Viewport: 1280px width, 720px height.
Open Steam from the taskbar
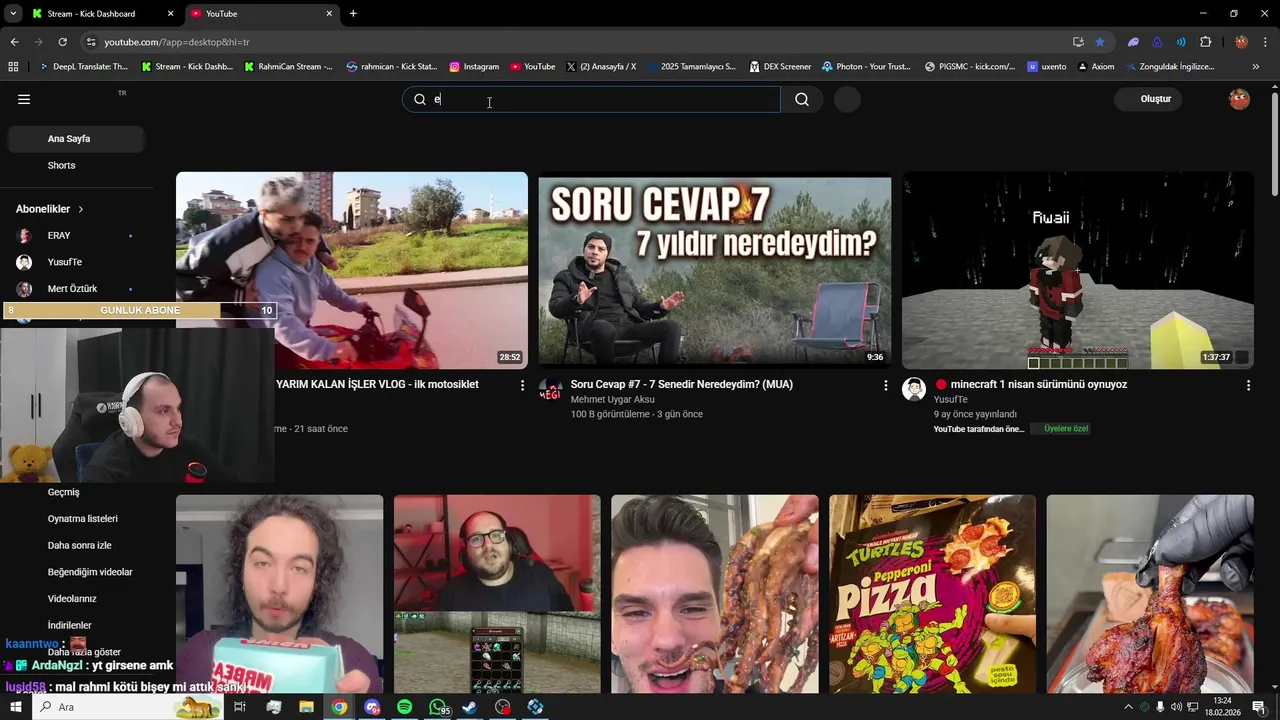[x=469, y=707]
